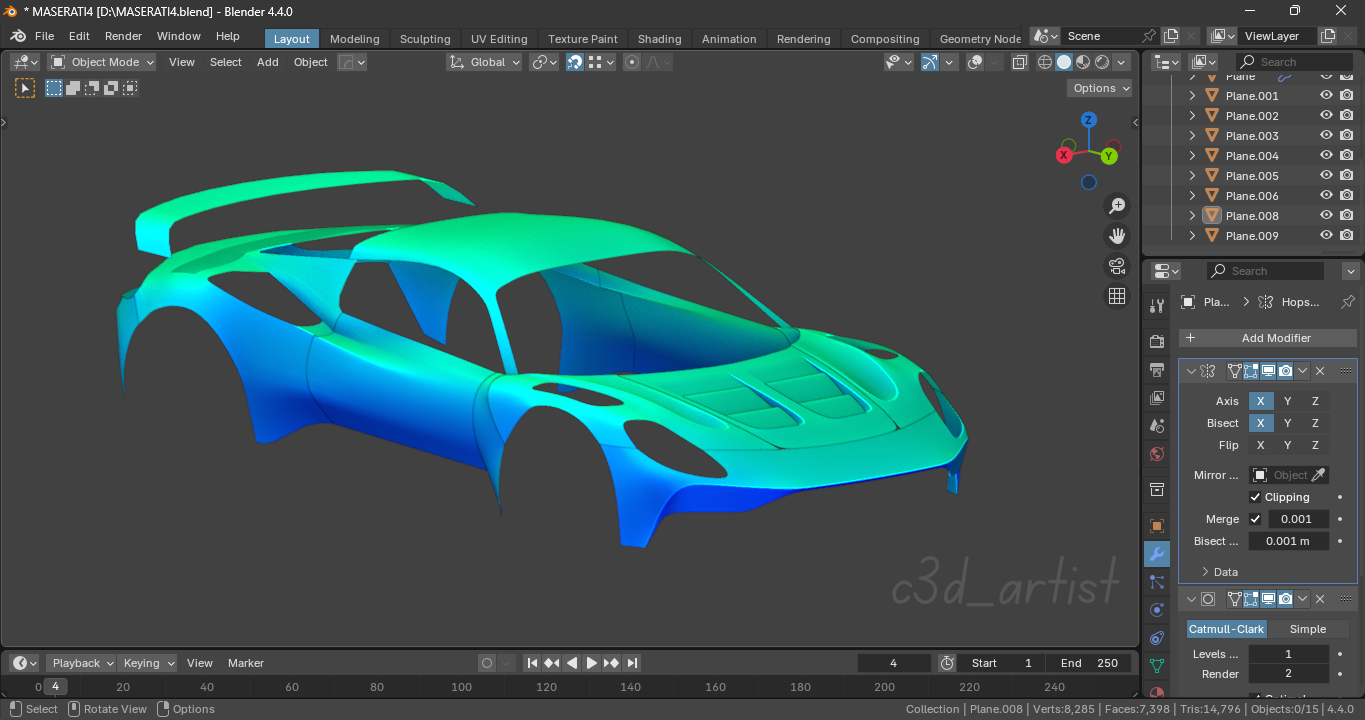The width and height of the screenshot is (1365, 720).
Task: Expand Plane.004 in the outliner
Action: (1192, 156)
